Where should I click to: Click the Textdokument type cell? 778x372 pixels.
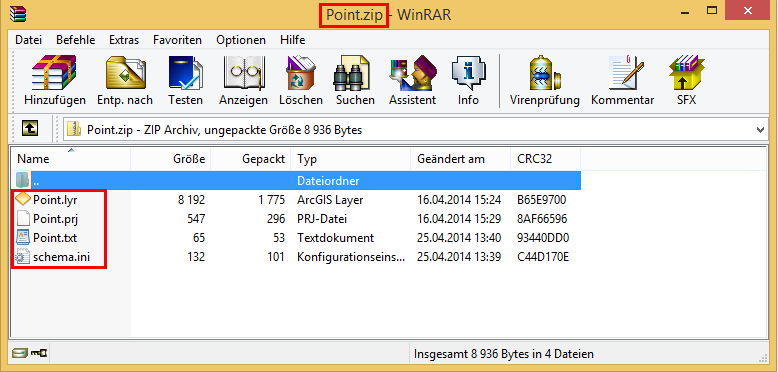[x=335, y=238]
